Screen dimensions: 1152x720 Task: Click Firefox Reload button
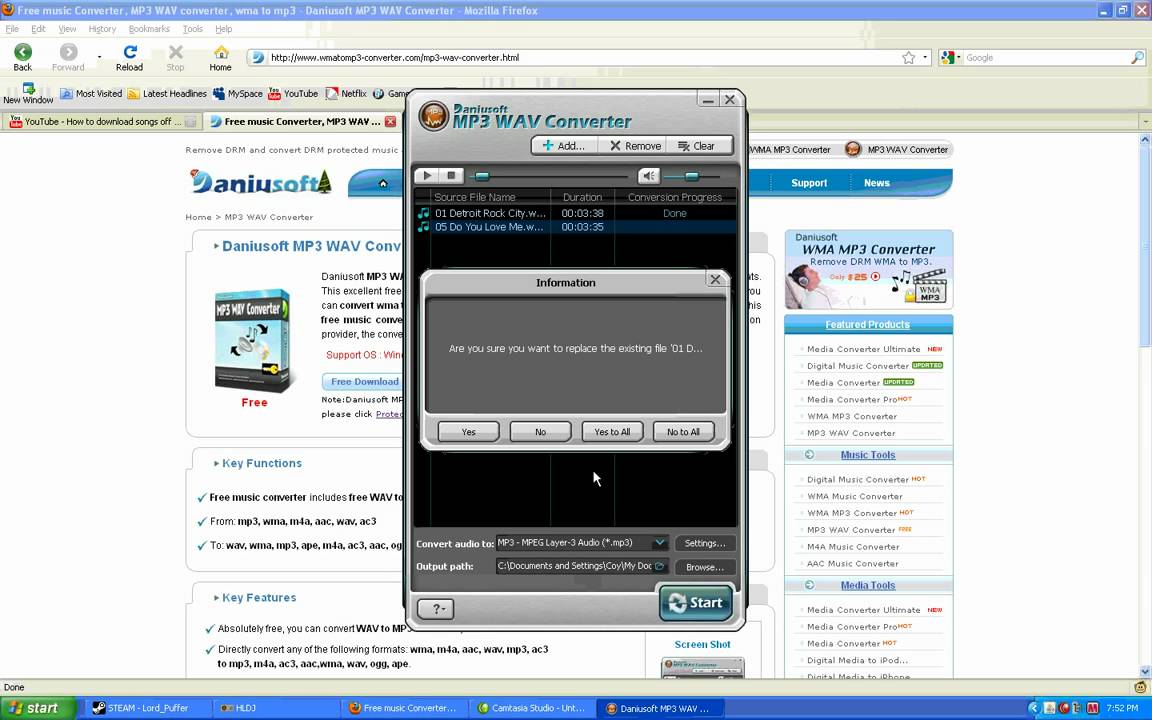coord(129,57)
